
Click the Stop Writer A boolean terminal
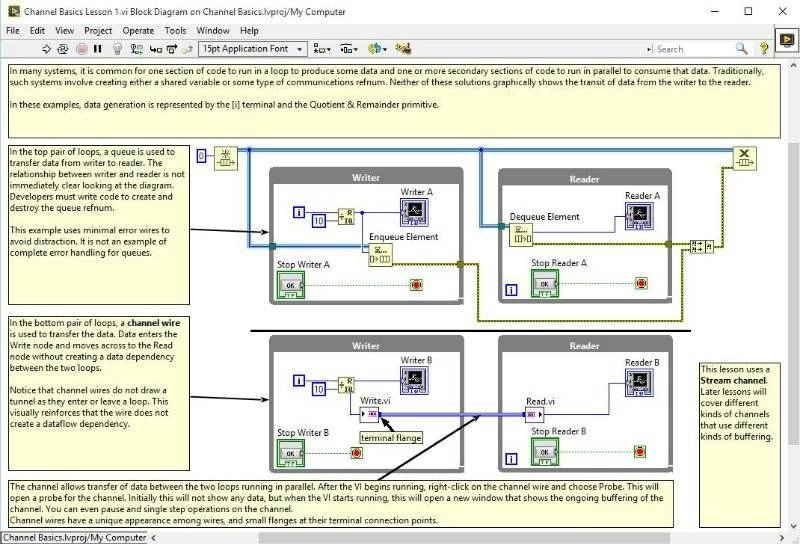click(291, 285)
